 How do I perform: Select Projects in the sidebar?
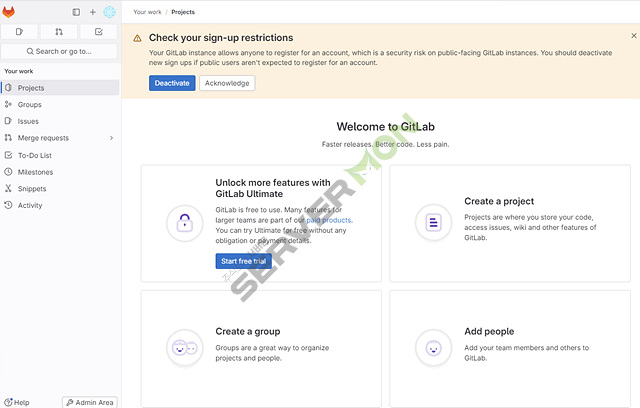(x=60, y=88)
